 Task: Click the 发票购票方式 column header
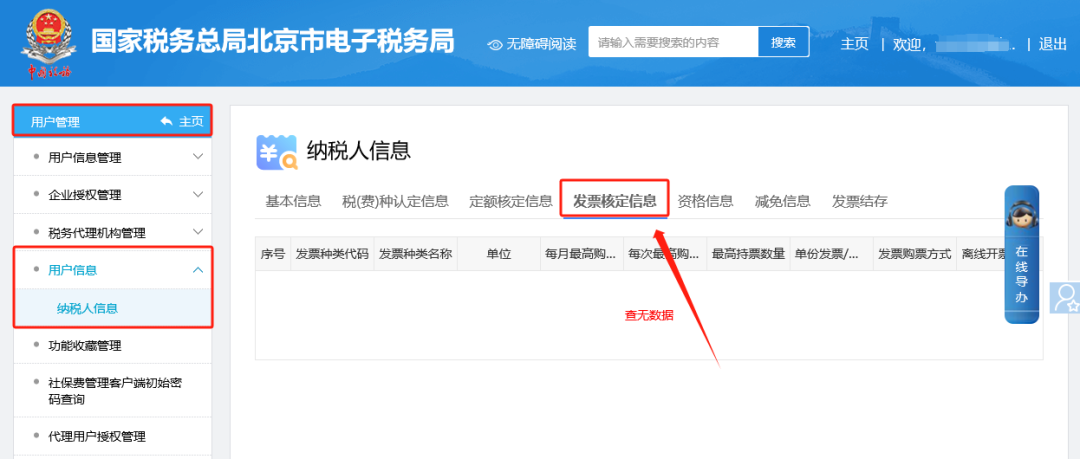(915, 254)
